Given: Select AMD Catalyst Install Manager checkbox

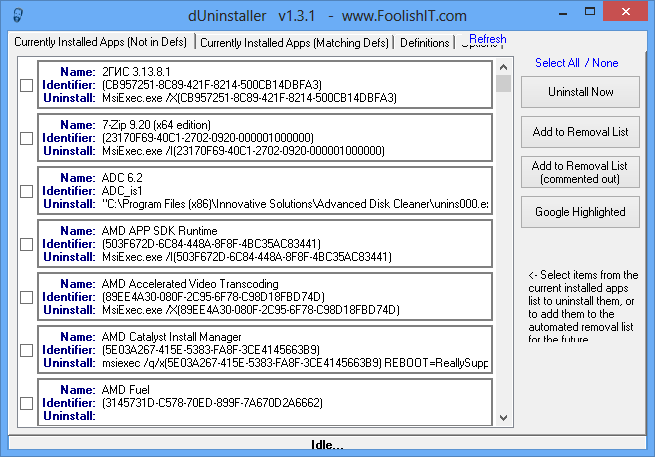Looking at the screenshot, I should (x=27, y=350).
